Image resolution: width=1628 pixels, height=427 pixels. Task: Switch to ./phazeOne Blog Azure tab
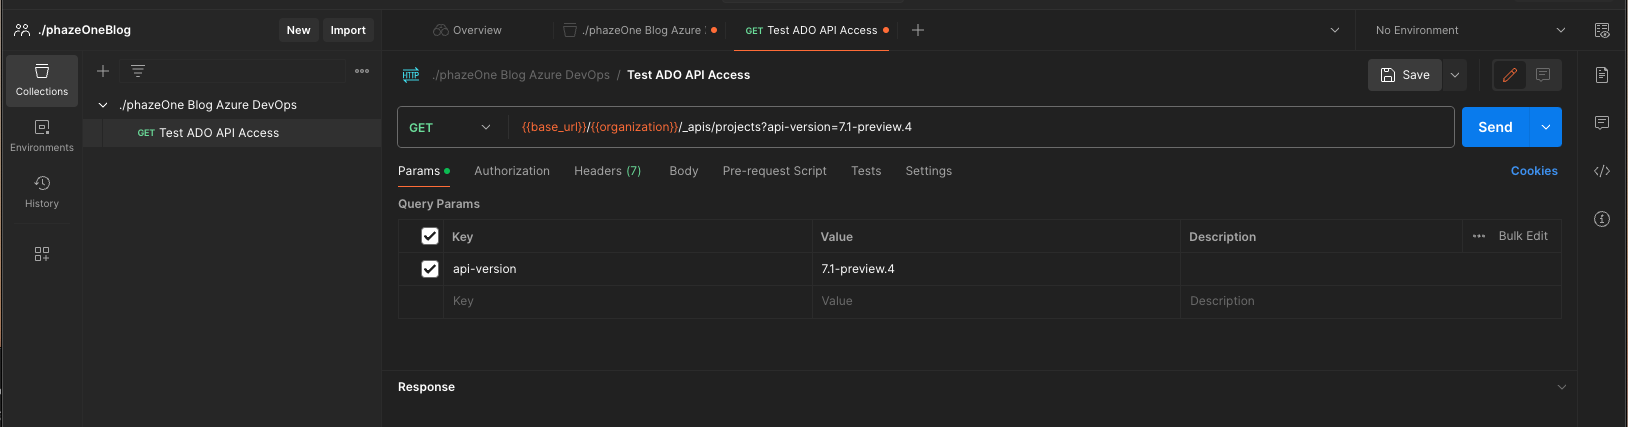(x=640, y=30)
